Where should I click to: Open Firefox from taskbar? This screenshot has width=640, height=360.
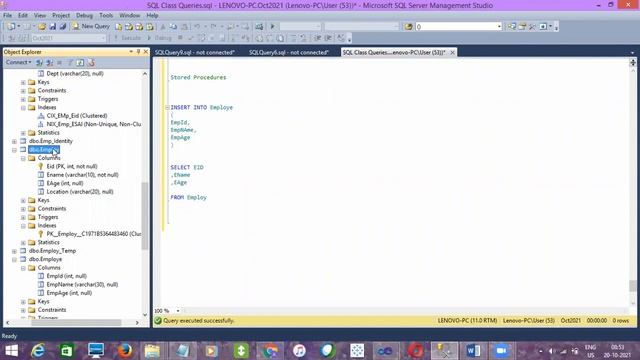tap(124, 350)
